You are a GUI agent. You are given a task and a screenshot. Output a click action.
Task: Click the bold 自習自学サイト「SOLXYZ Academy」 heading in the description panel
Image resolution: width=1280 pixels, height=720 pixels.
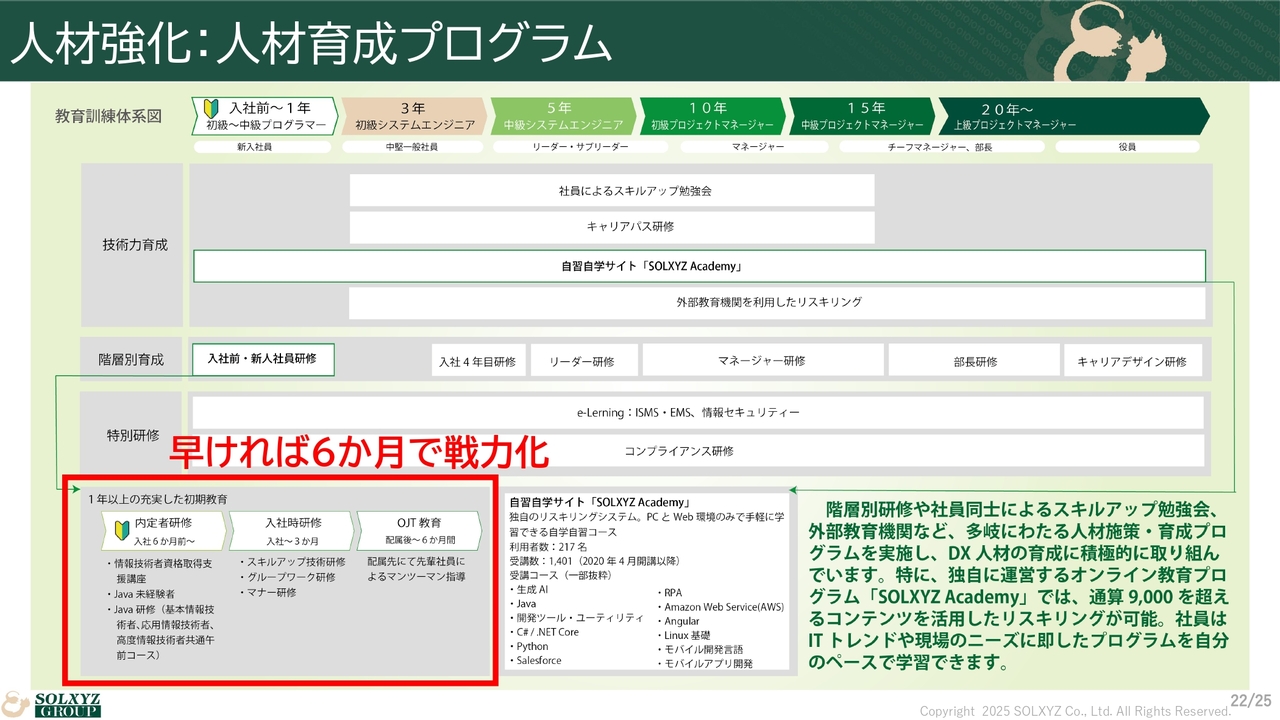pyautogui.click(x=601, y=502)
